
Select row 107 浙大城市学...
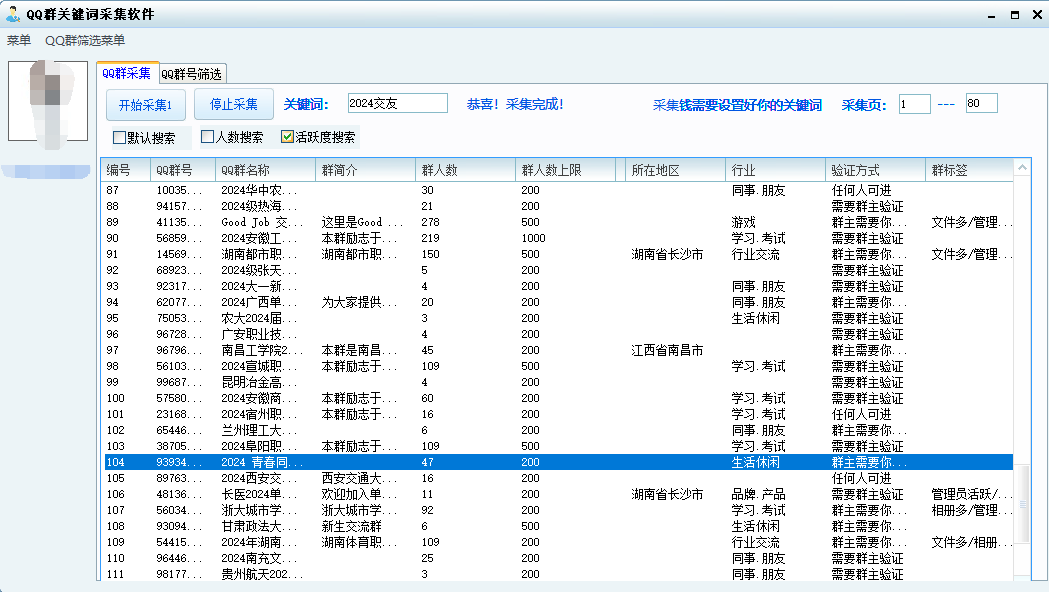click(559, 510)
